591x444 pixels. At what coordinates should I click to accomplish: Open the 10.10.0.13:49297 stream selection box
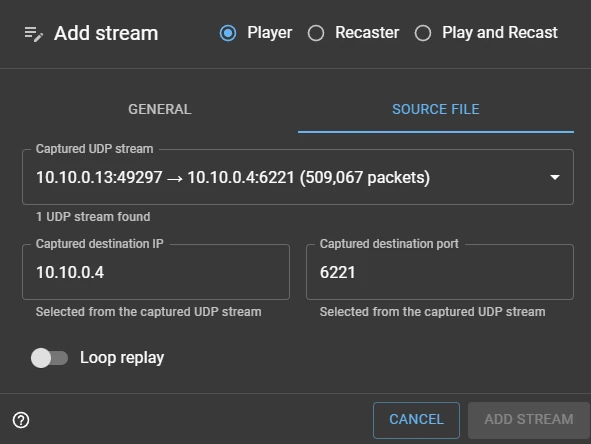(298, 177)
